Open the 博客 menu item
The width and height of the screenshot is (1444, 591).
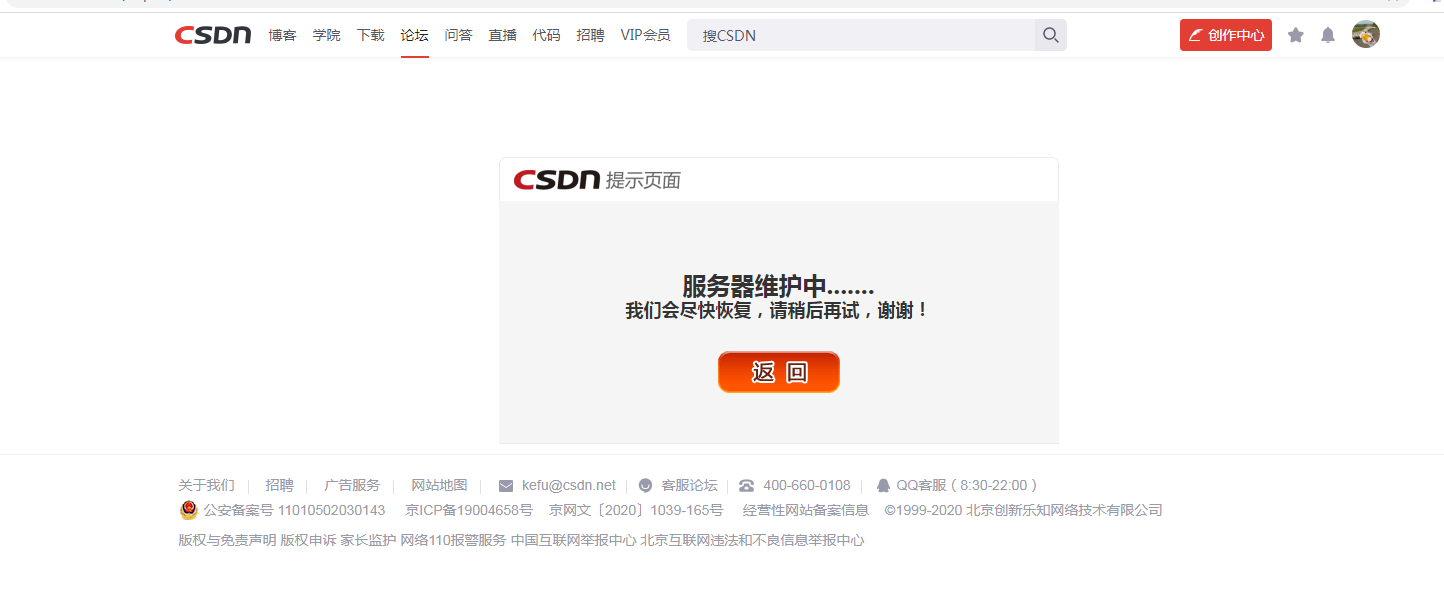pyautogui.click(x=282, y=35)
